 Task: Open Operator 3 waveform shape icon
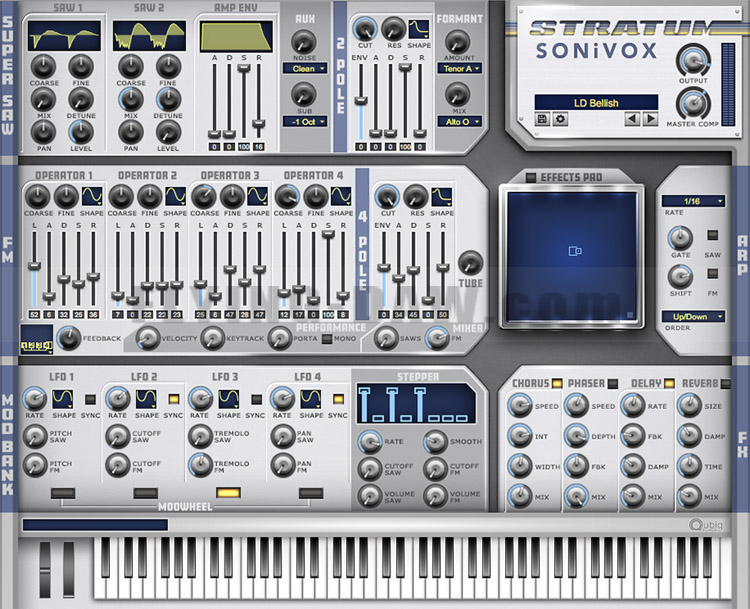coord(258,196)
